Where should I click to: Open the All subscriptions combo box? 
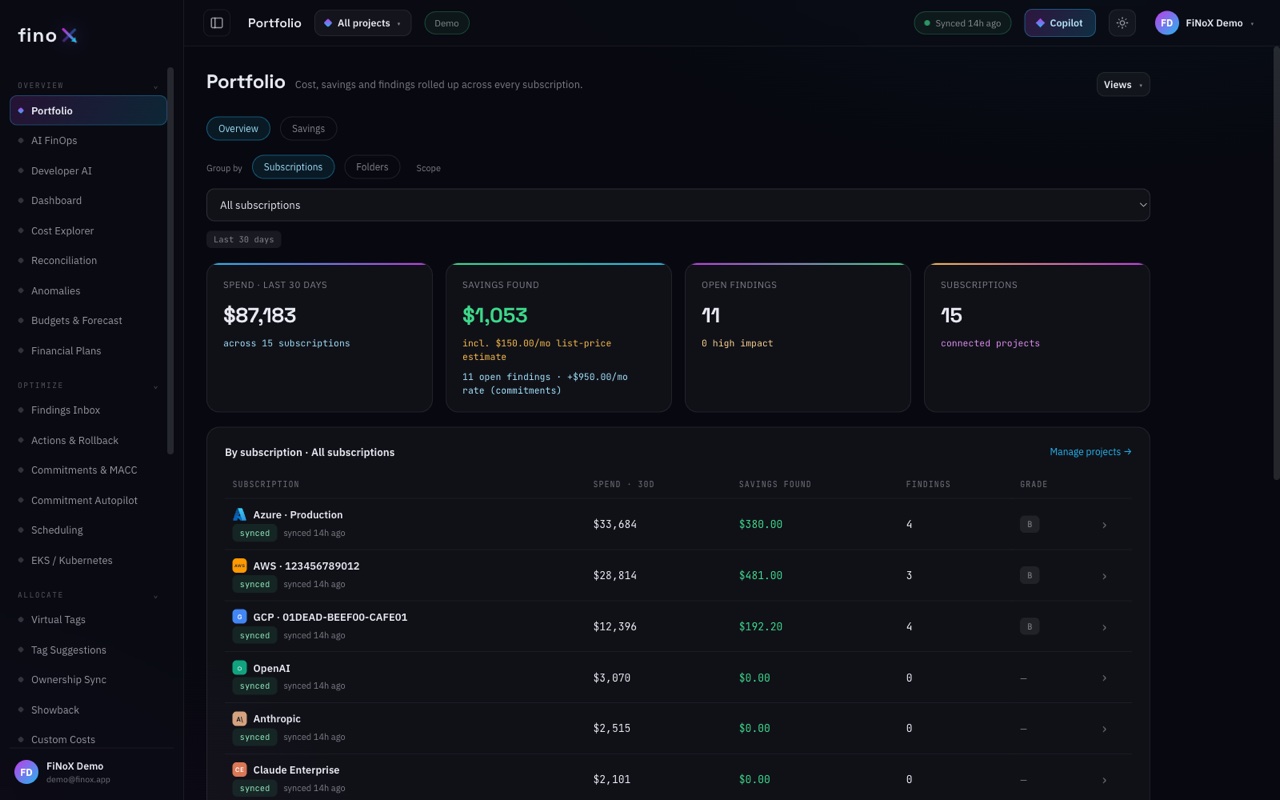click(678, 205)
